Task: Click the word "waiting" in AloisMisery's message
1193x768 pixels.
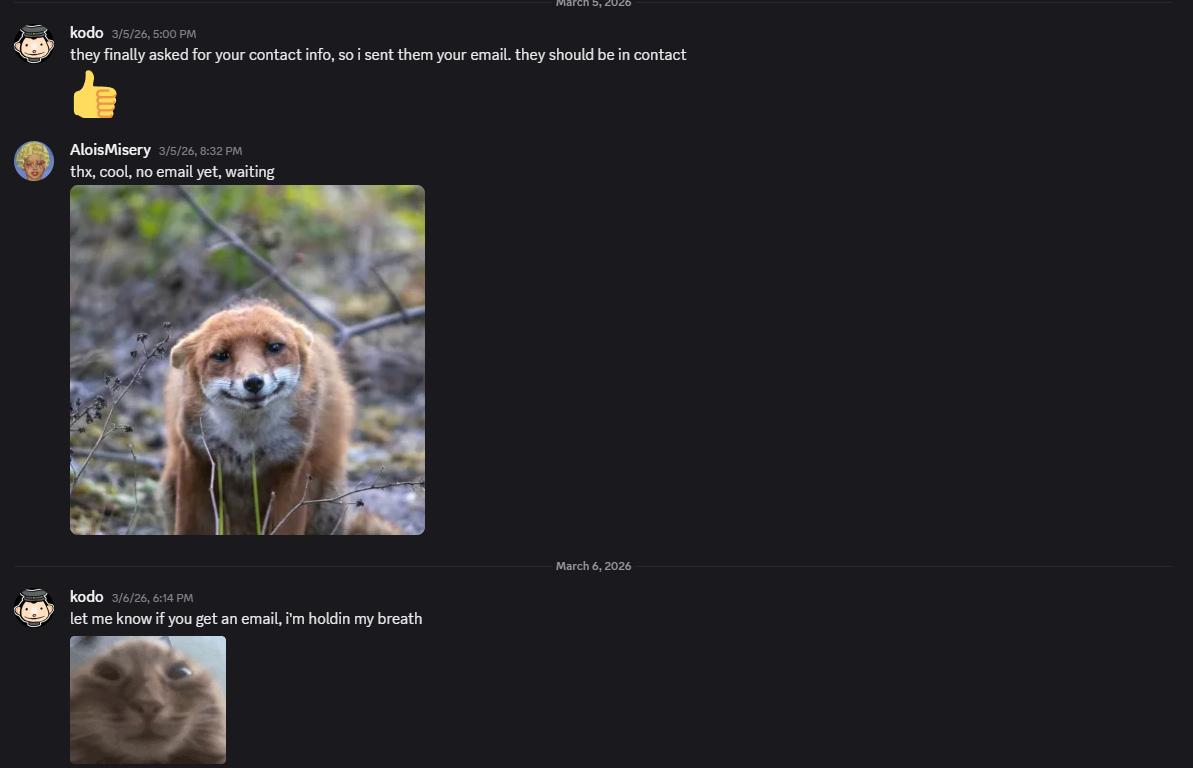Action: coord(250,172)
